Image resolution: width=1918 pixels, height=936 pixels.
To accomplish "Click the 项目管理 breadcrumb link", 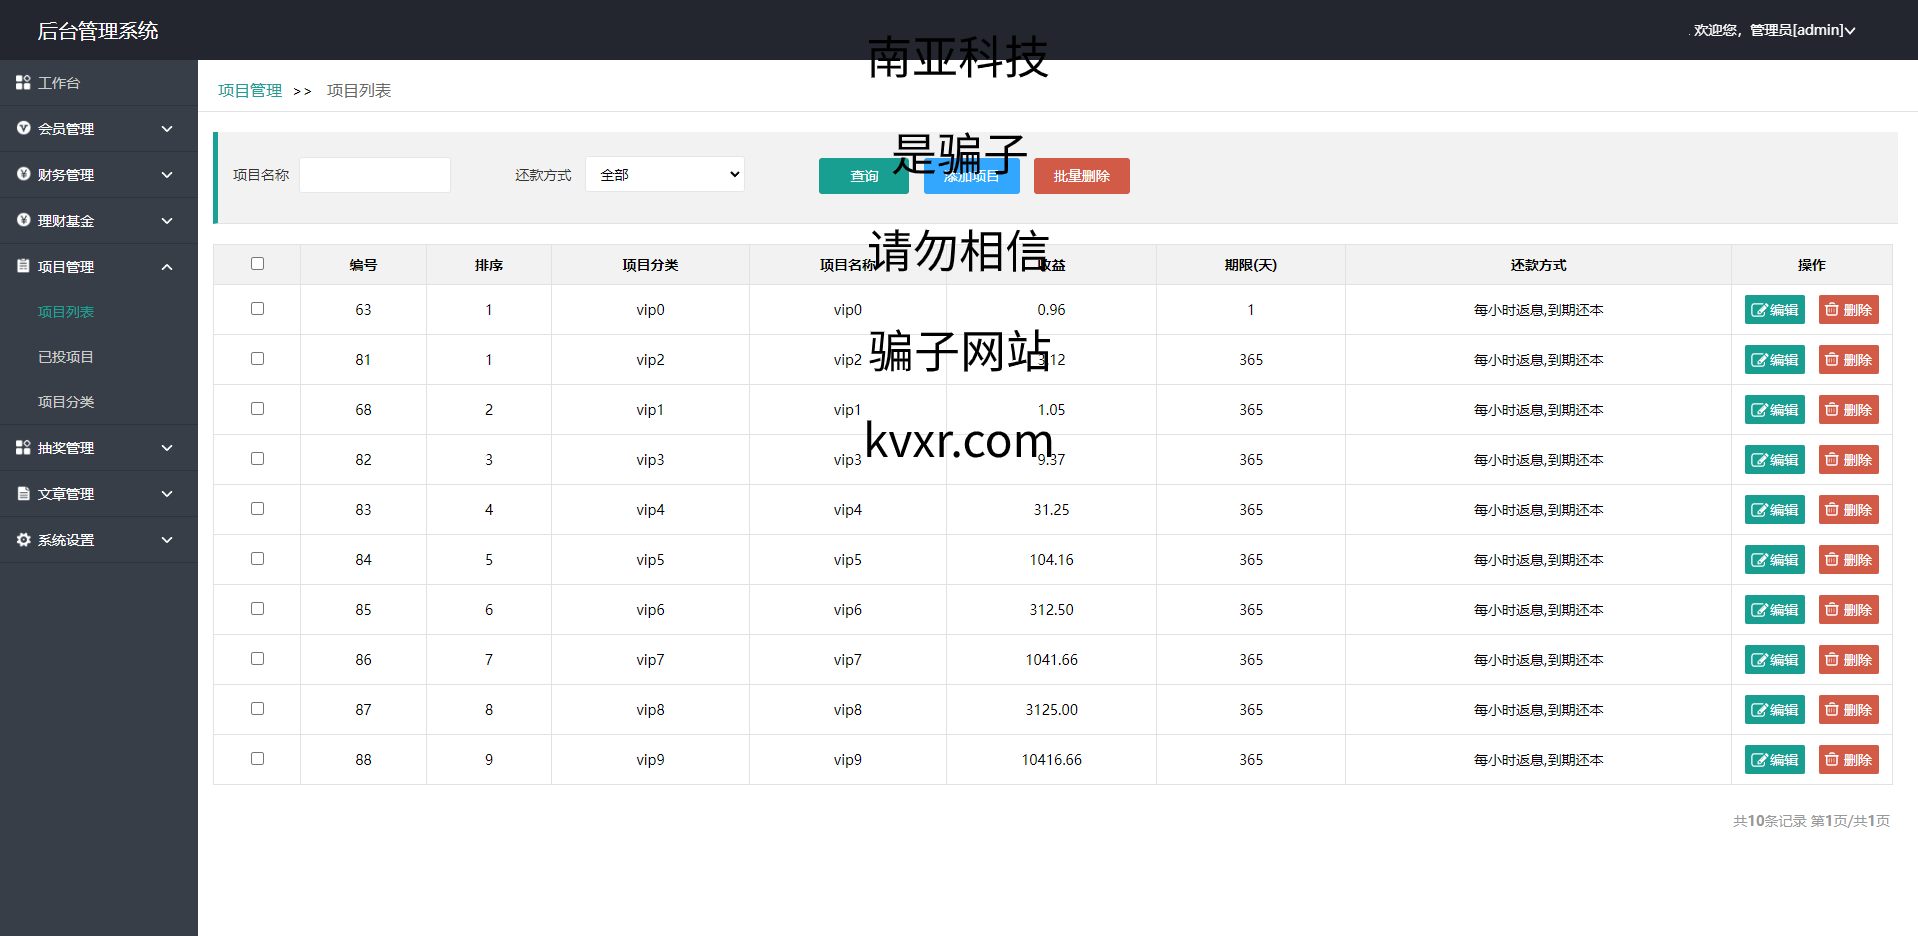I will 250,91.
